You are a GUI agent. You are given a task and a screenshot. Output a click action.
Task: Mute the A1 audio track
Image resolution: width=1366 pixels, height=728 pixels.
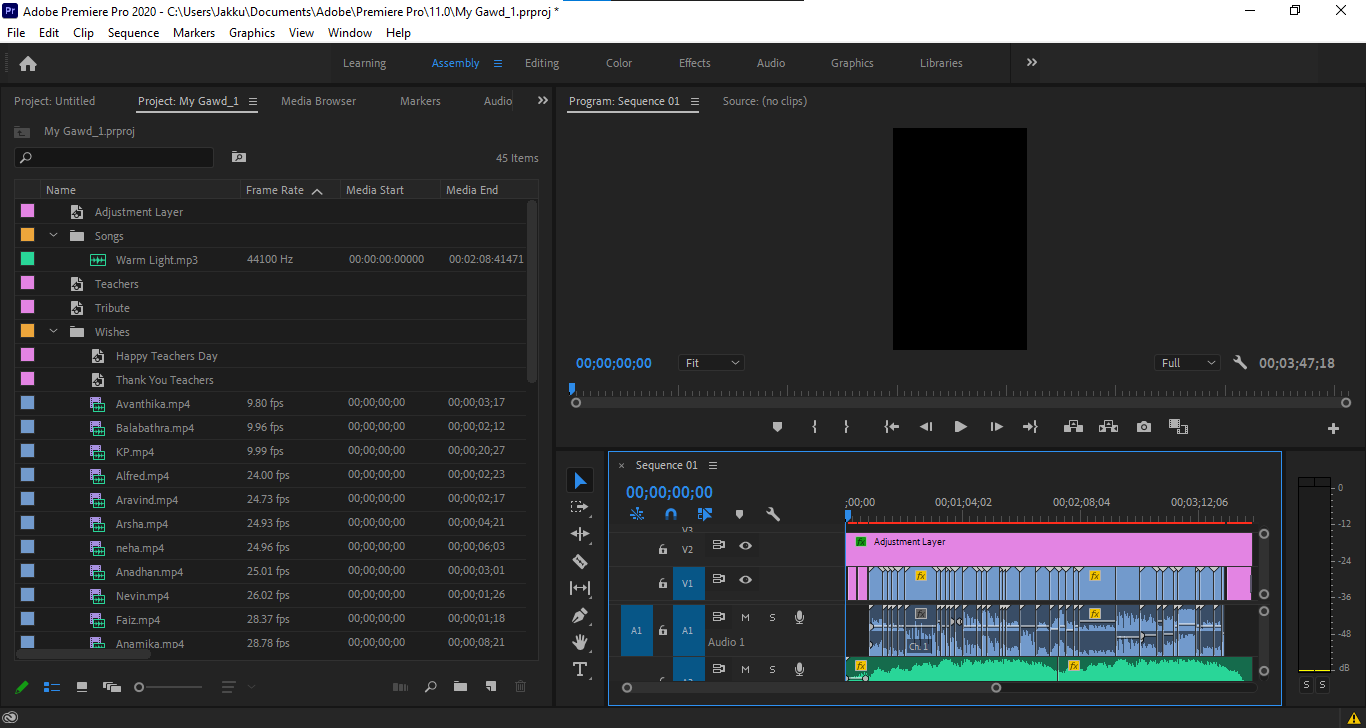[745, 617]
